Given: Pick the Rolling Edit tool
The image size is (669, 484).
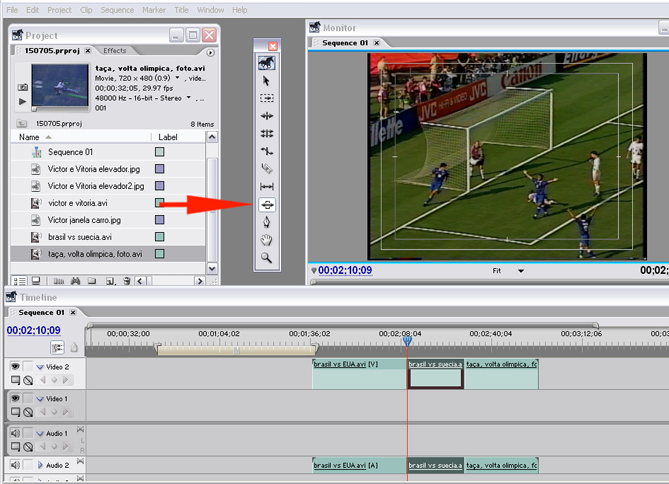Looking at the screenshot, I should click(266, 133).
